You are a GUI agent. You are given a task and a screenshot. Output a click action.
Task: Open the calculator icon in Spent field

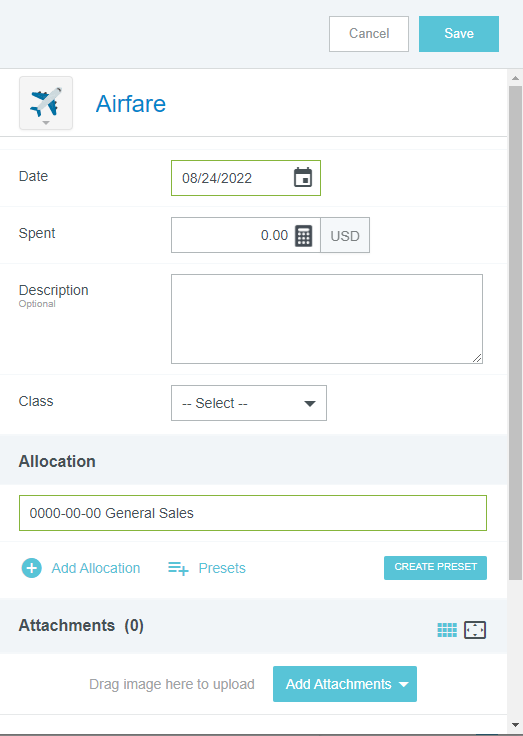point(303,235)
